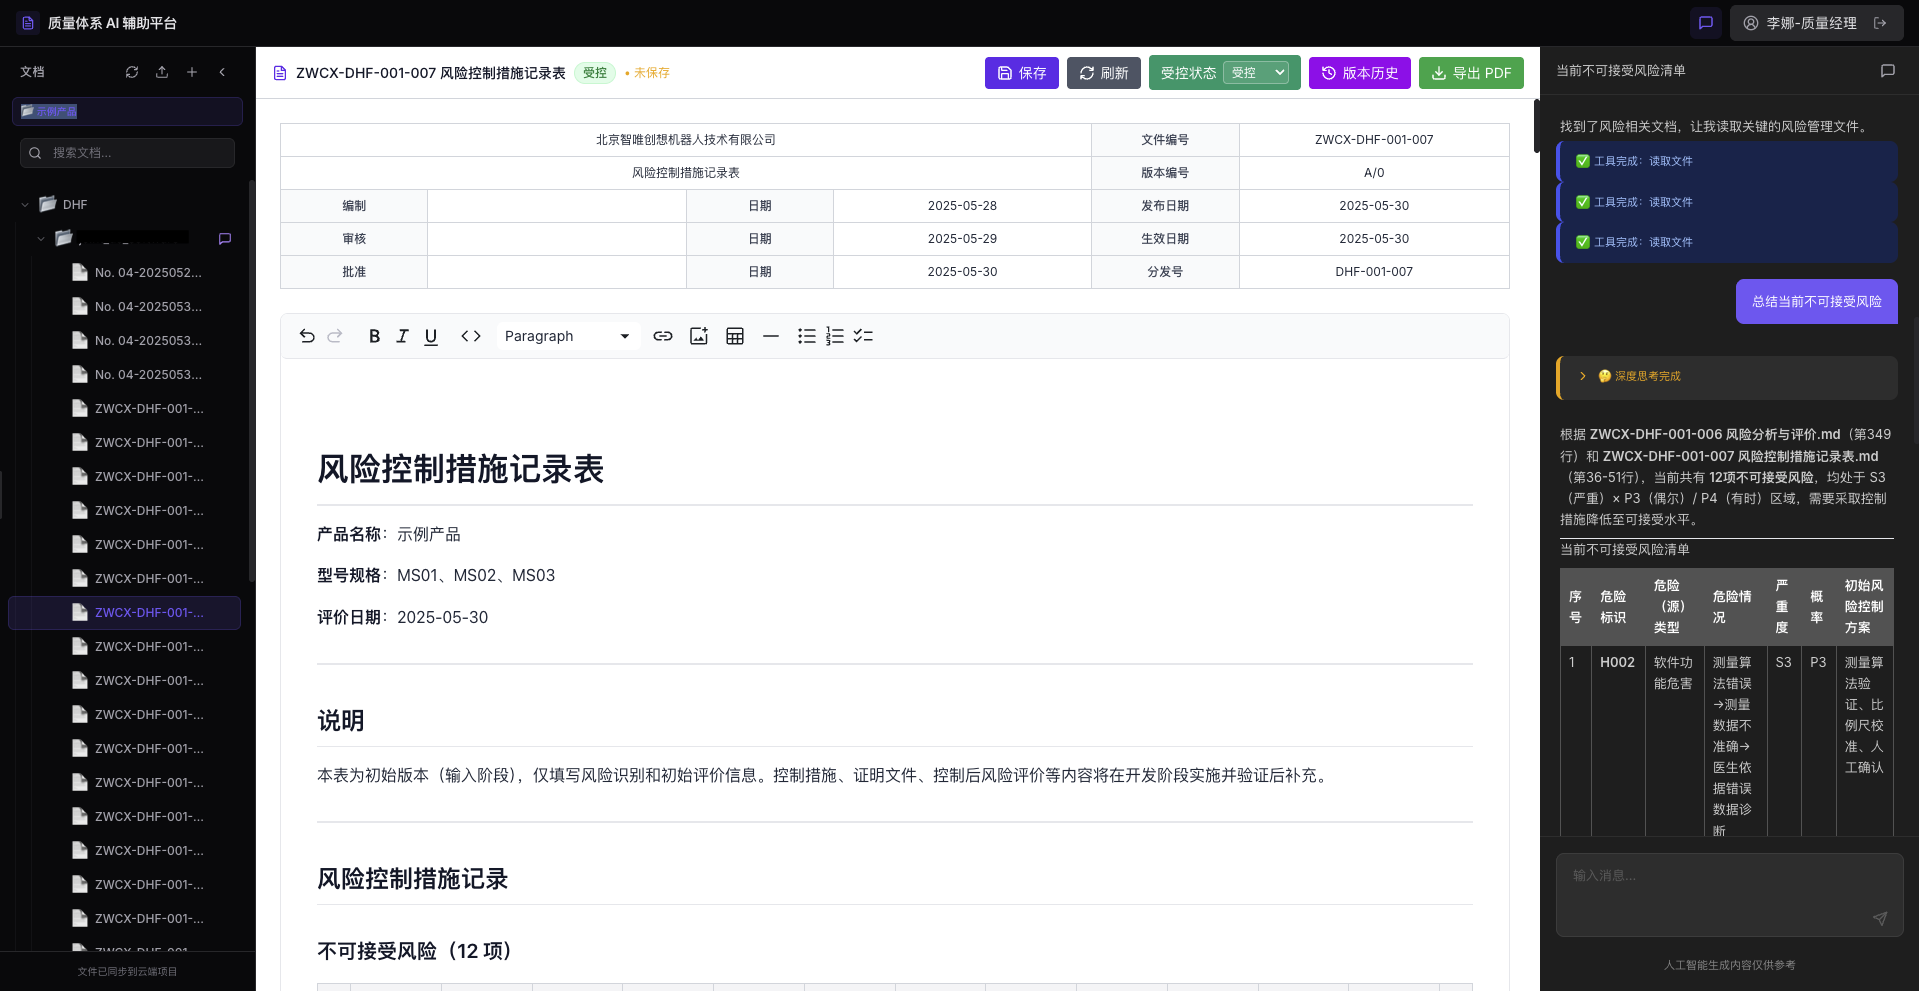The height and width of the screenshot is (991, 1919).
Task: Click the 2025-05-28 date cell
Action: pos(962,206)
